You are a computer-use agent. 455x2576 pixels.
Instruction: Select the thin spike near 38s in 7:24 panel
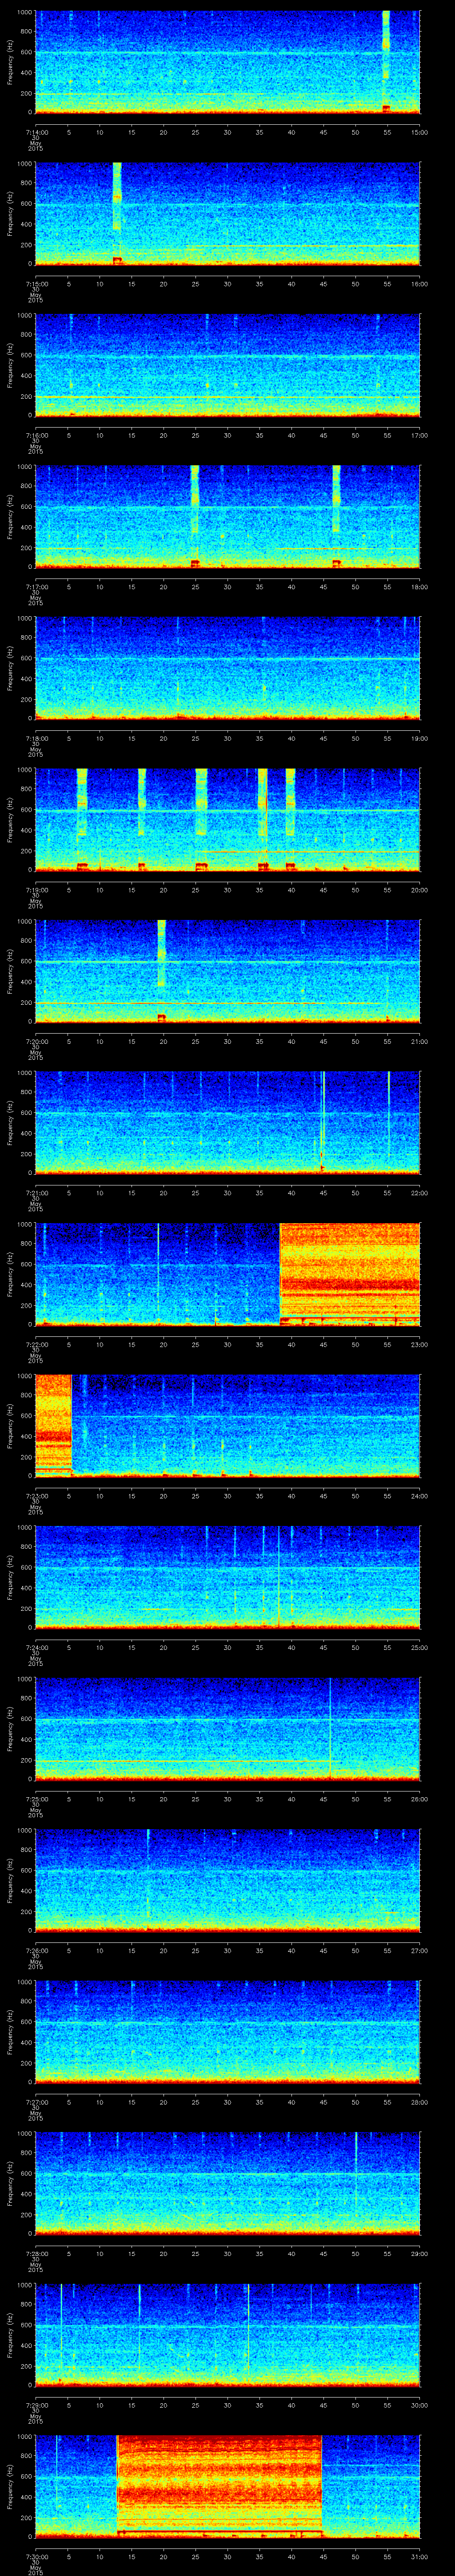click(x=278, y=1577)
